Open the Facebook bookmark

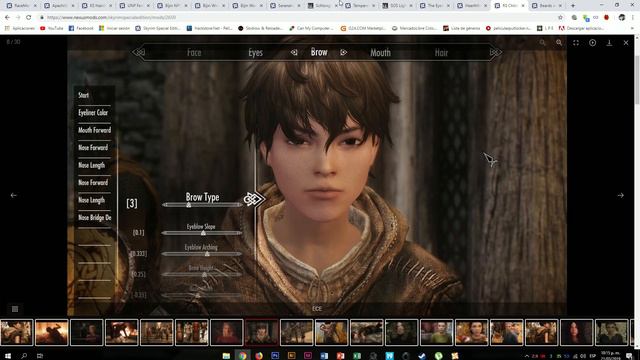pyautogui.click(x=81, y=28)
